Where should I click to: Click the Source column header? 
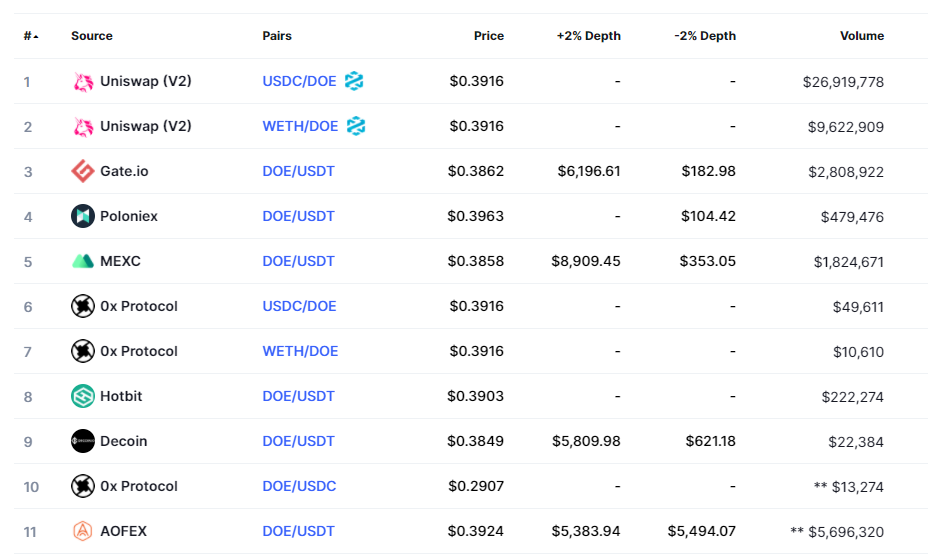(92, 36)
